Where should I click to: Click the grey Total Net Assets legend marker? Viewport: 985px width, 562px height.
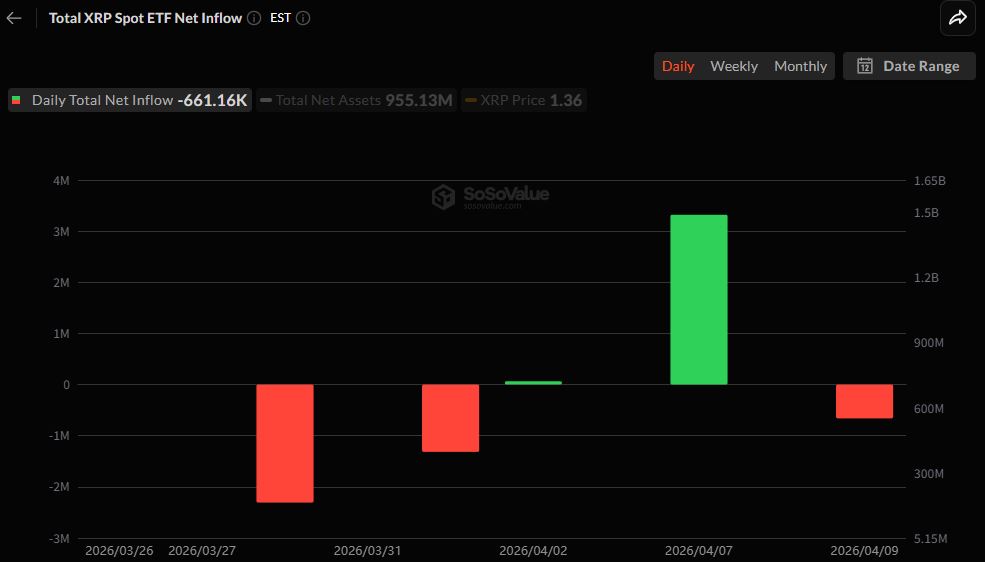click(266, 100)
